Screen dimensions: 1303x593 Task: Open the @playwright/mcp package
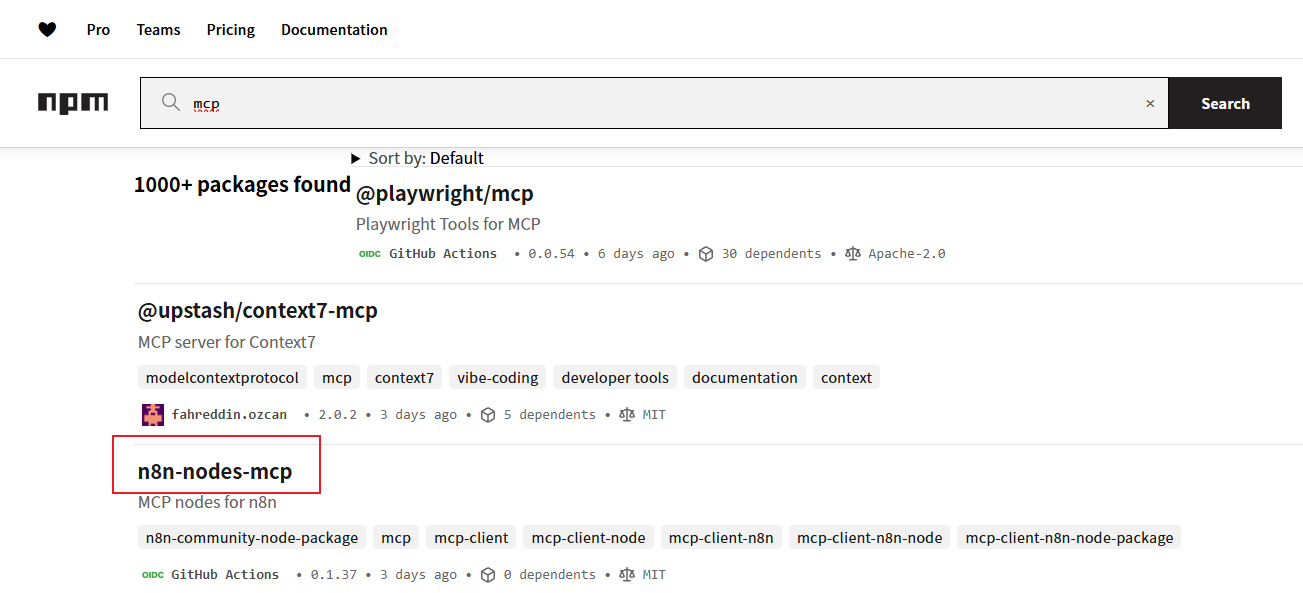445,194
